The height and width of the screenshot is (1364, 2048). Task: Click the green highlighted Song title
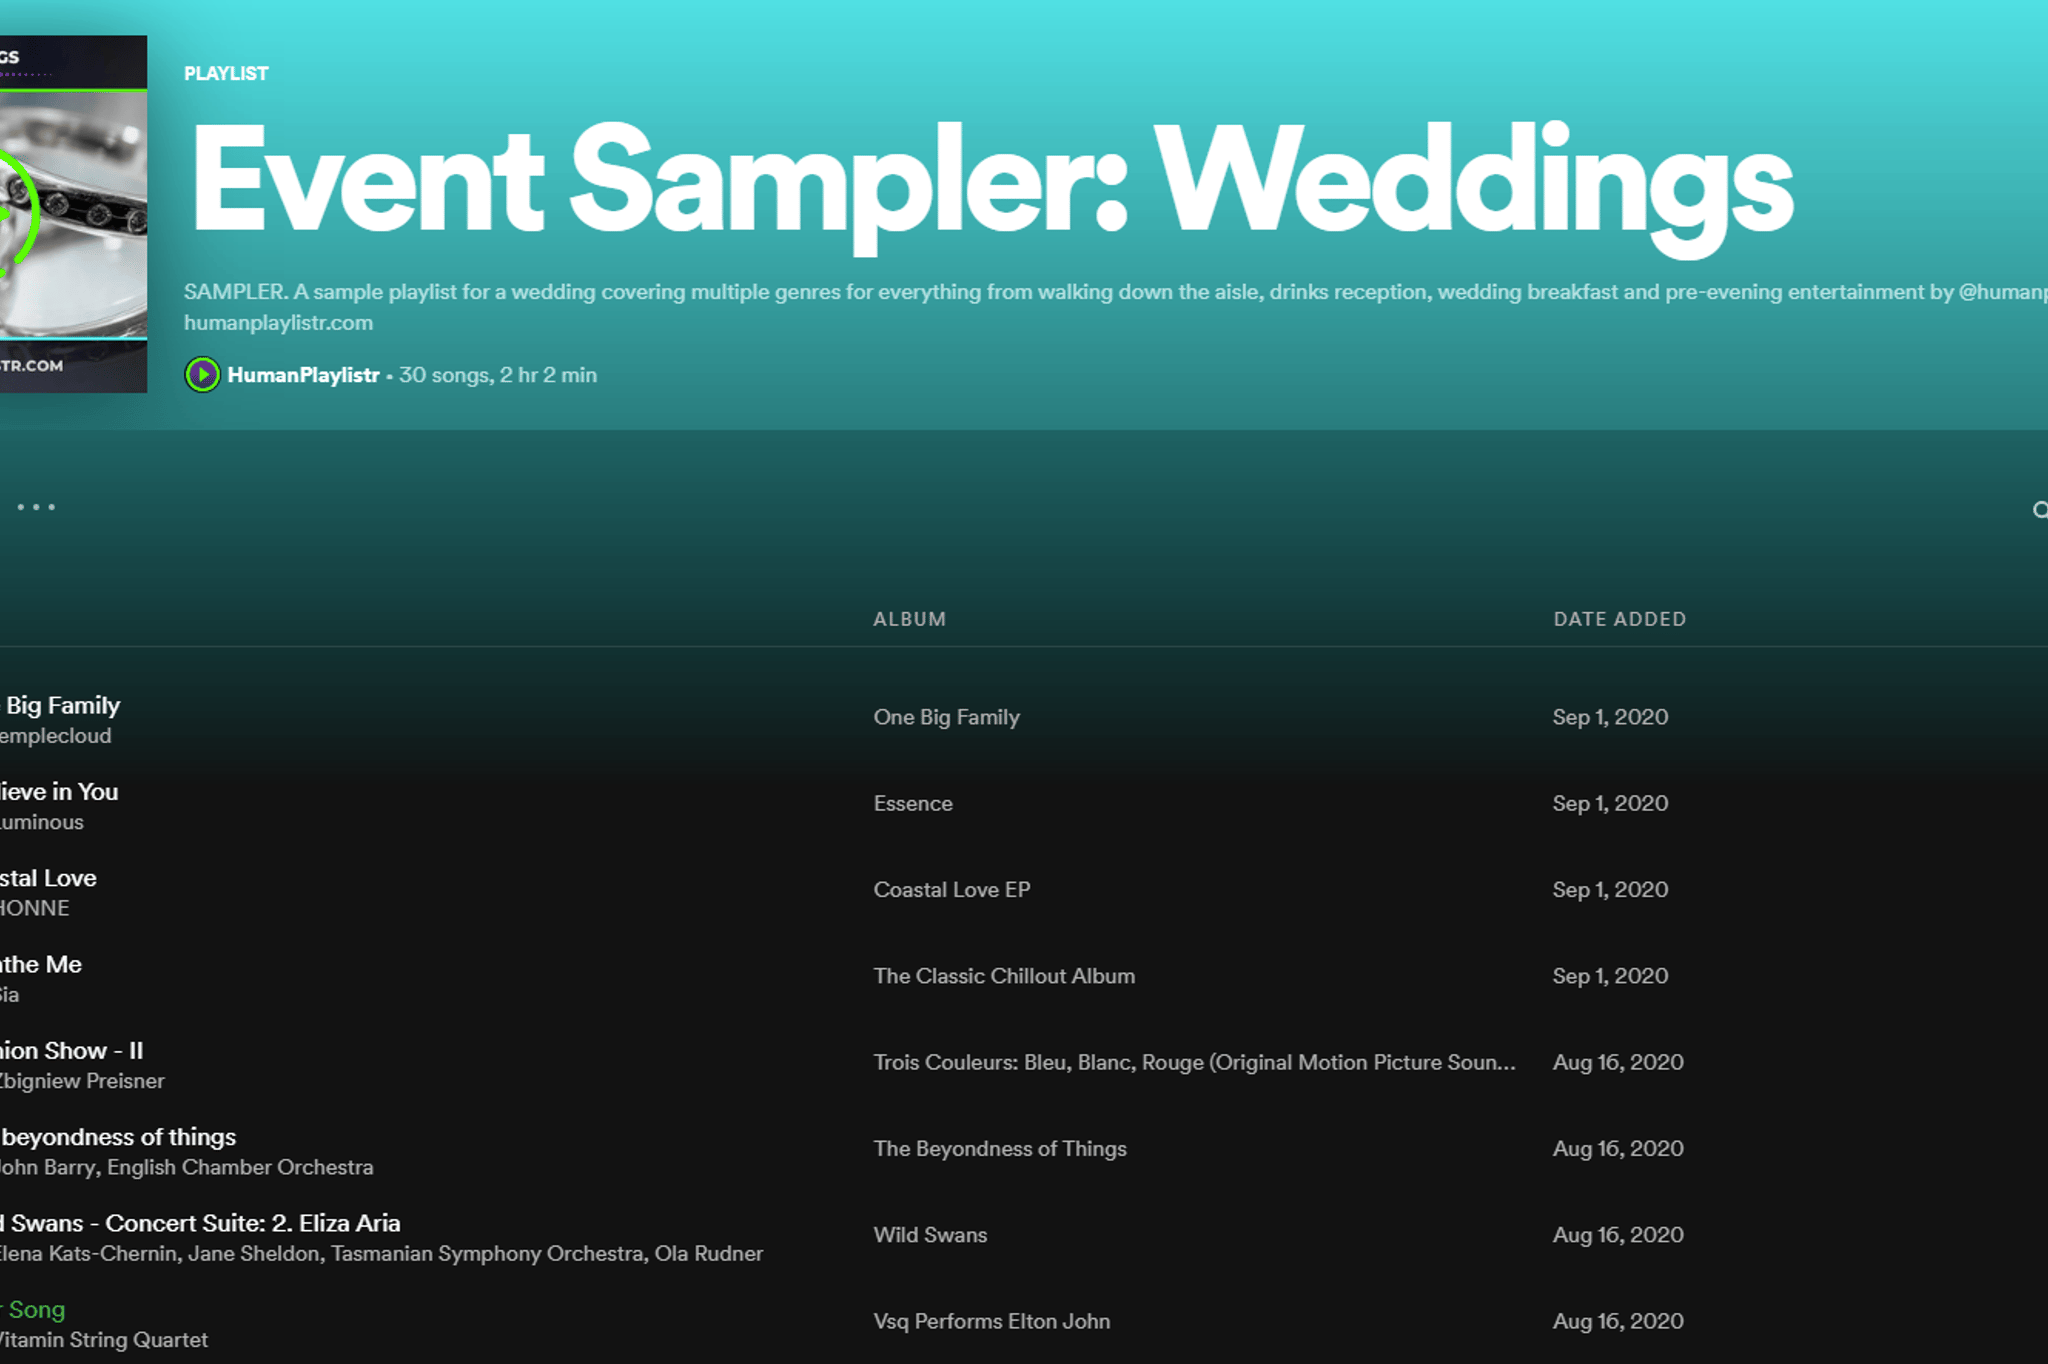click(x=33, y=1310)
